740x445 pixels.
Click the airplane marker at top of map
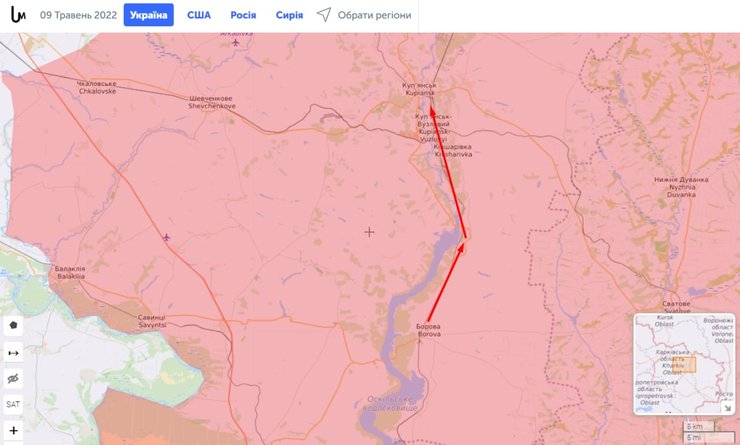pos(236,43)
